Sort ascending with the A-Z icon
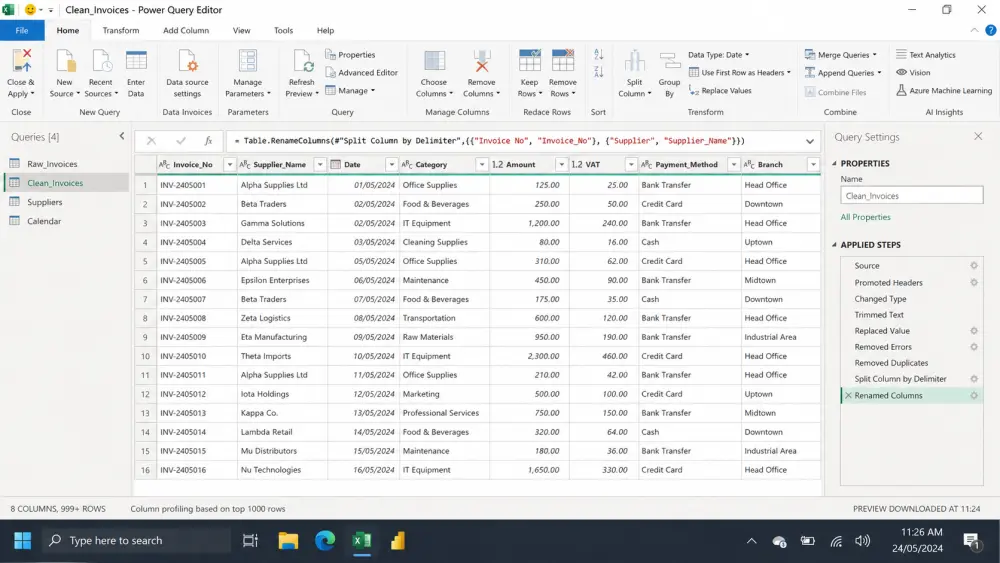Screen dimensions: 1000x563 tap(598, 55)
